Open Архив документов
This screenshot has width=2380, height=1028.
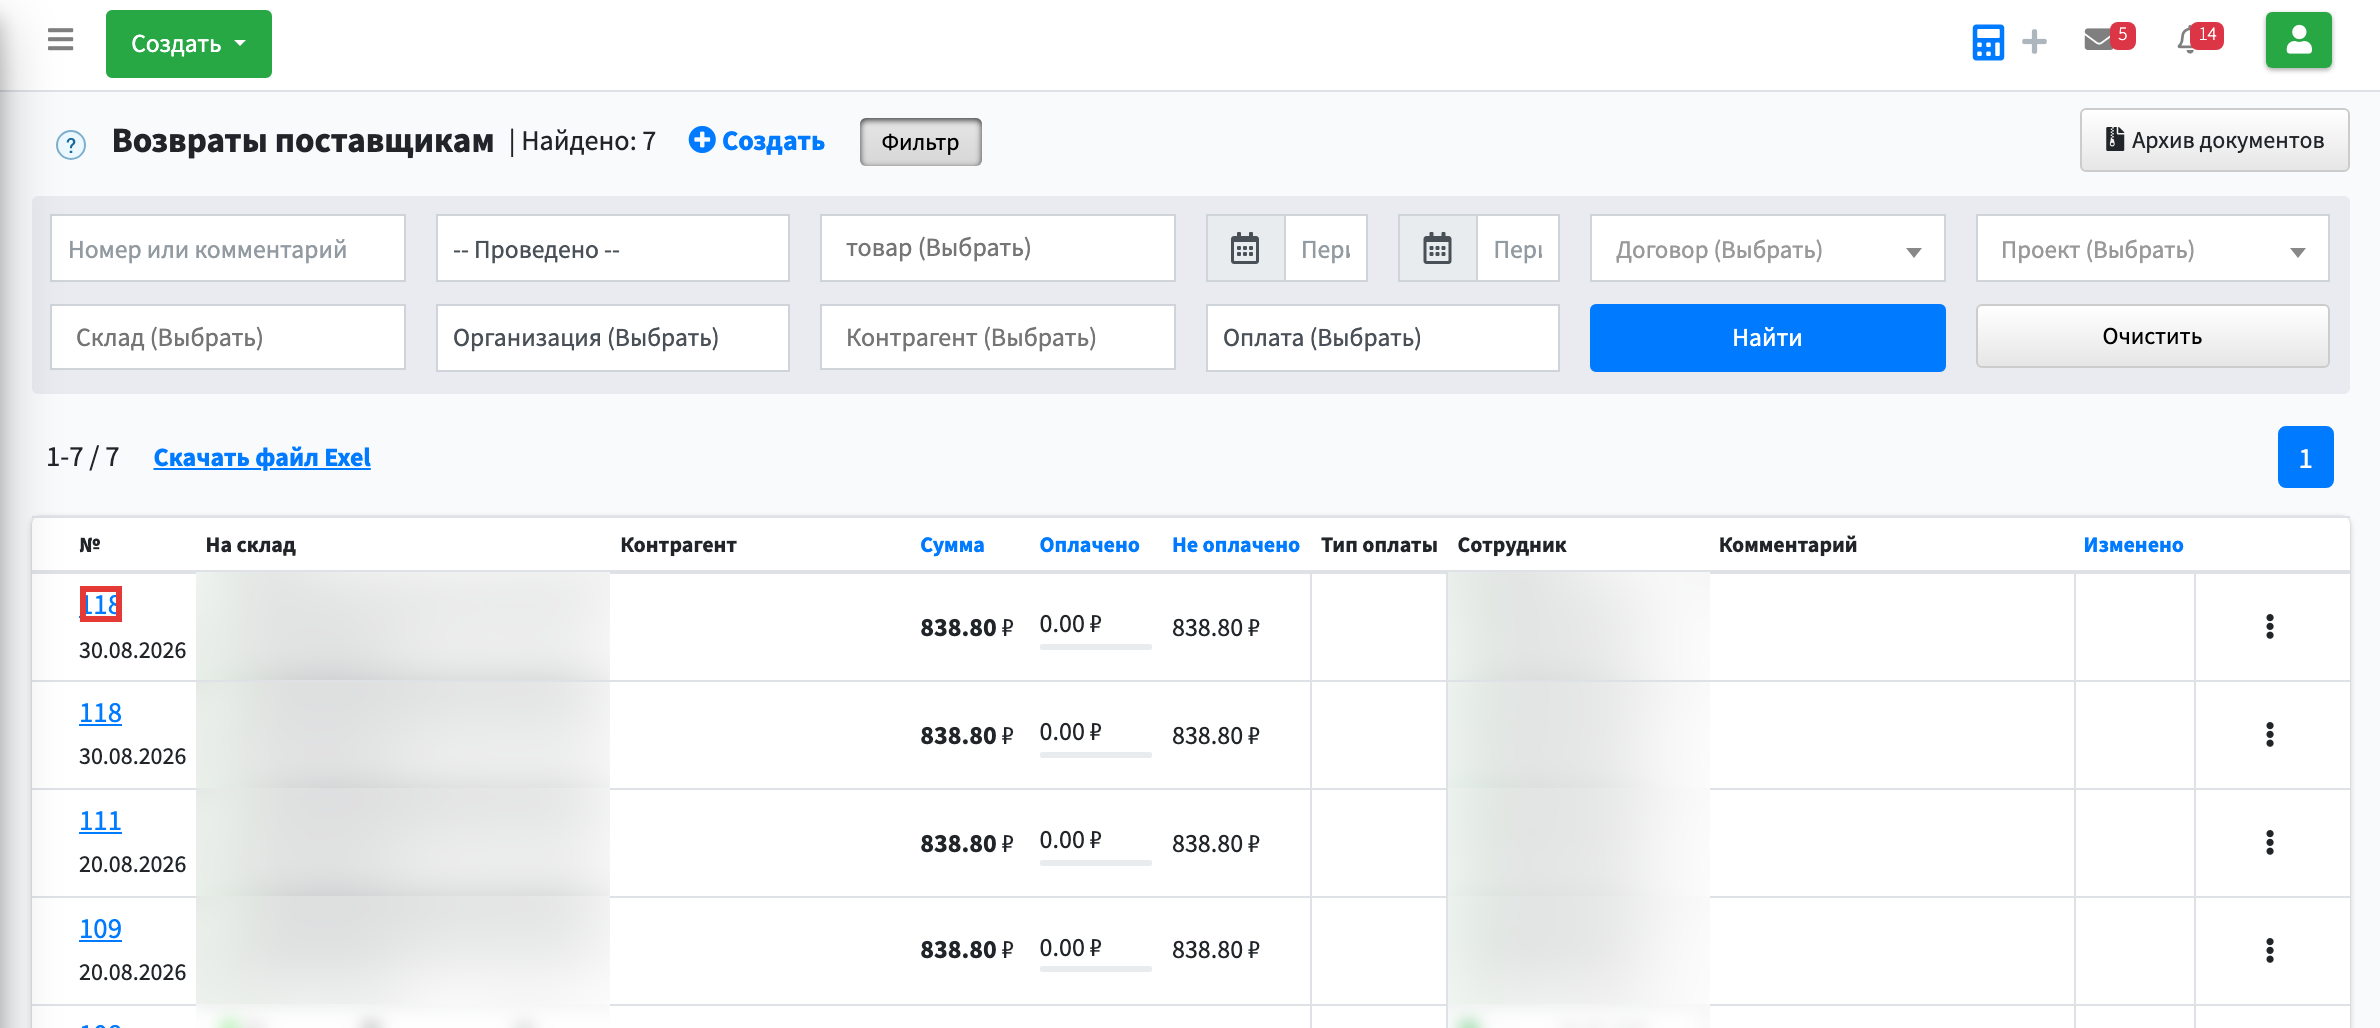(2215, 140)
